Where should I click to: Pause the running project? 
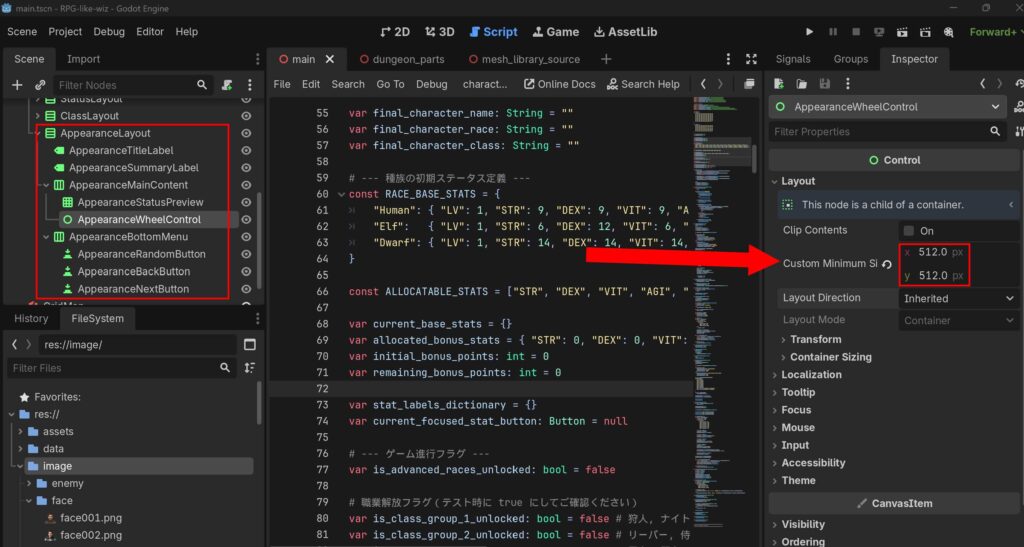coord(833,31)
